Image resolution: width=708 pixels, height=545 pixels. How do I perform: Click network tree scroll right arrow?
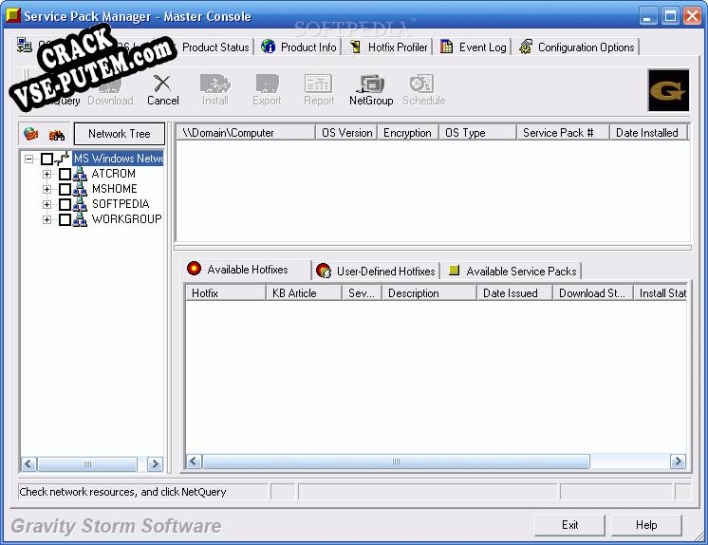click(x=155, y=464)
